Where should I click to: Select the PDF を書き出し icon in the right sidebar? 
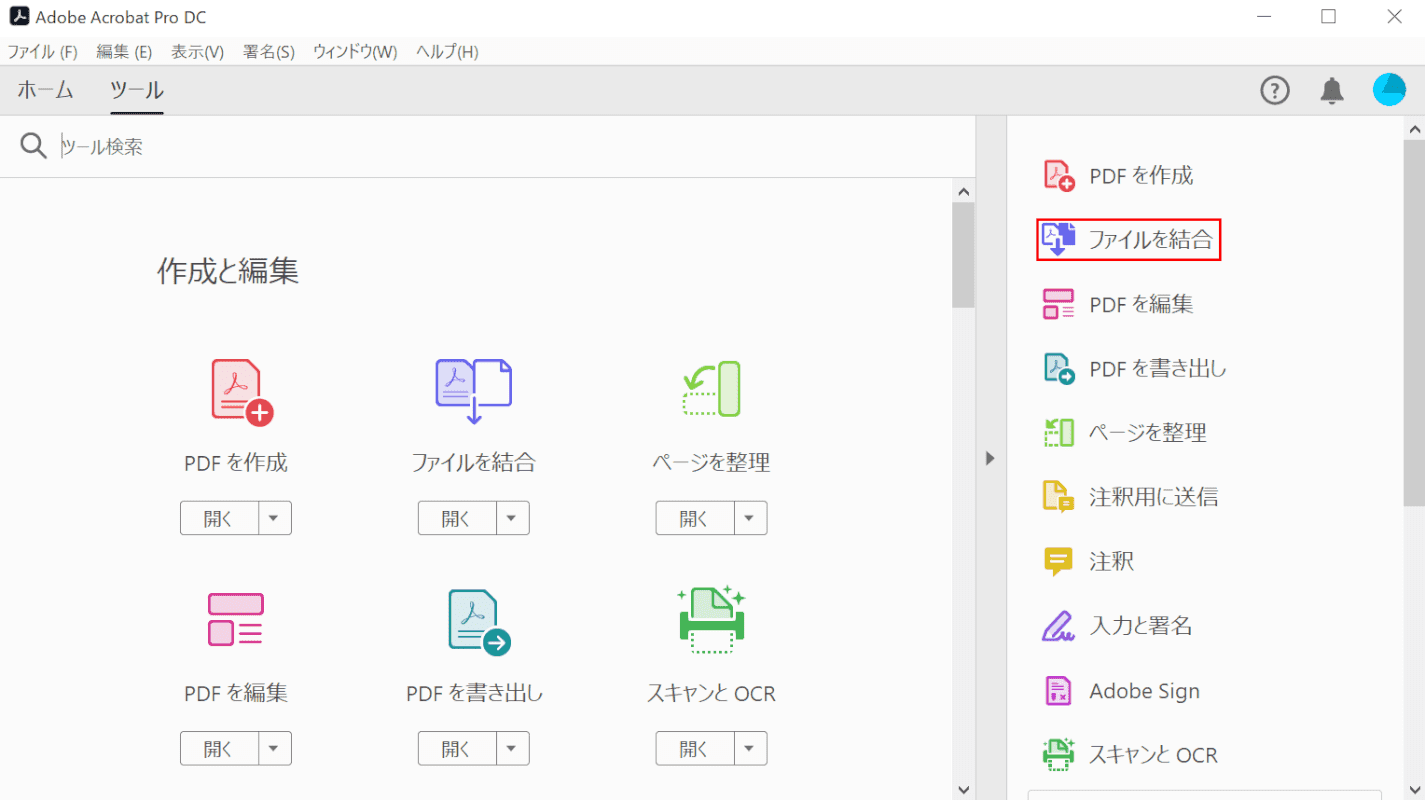coord(1059,369)
